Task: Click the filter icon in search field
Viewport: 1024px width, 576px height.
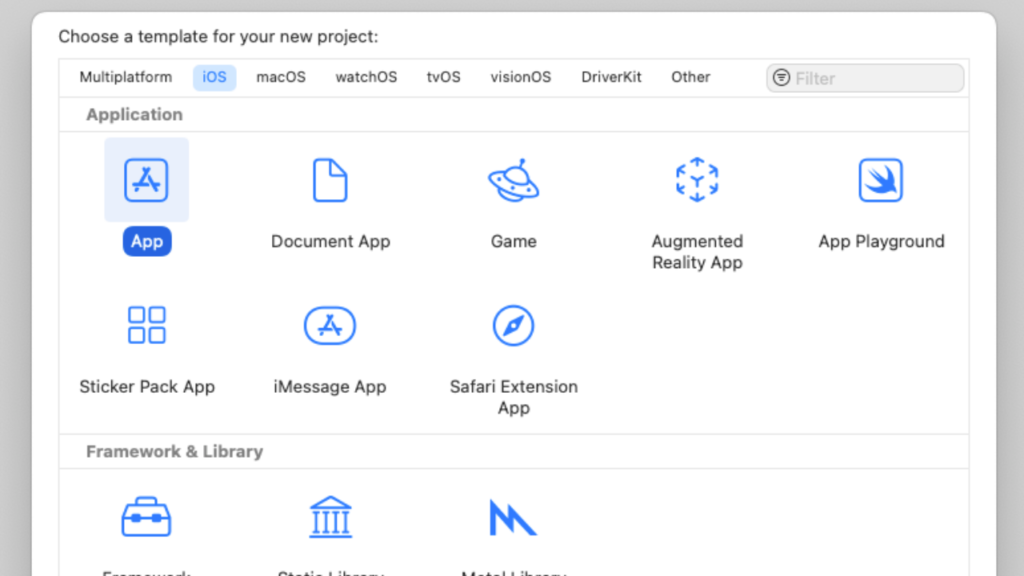Action: point(781,78)
